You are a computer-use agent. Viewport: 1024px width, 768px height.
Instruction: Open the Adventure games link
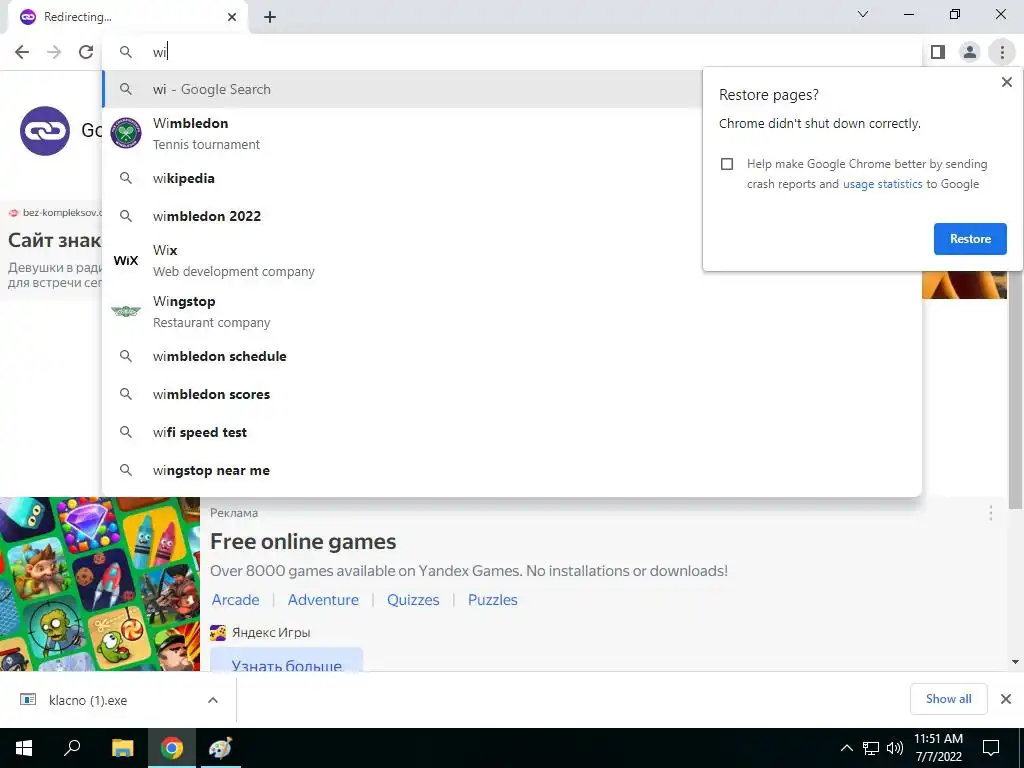tap(323, 600)
